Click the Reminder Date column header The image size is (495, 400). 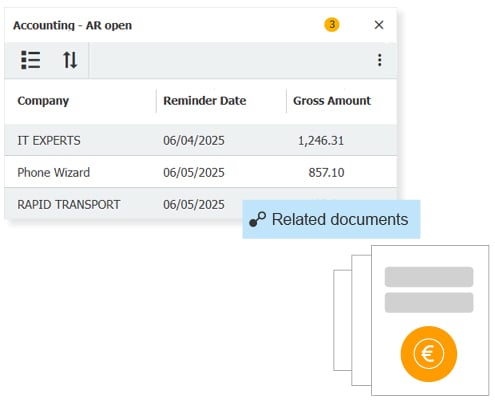click(205, 101)
